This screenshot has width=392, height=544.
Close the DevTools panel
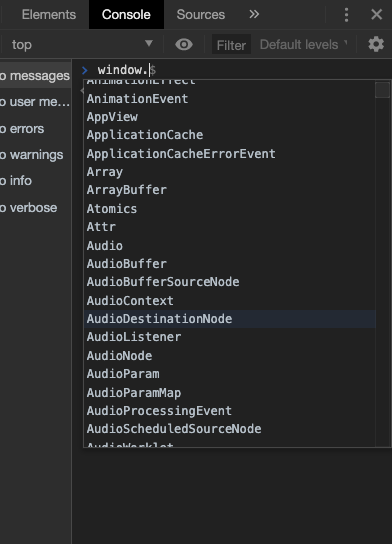click(376, 15)
